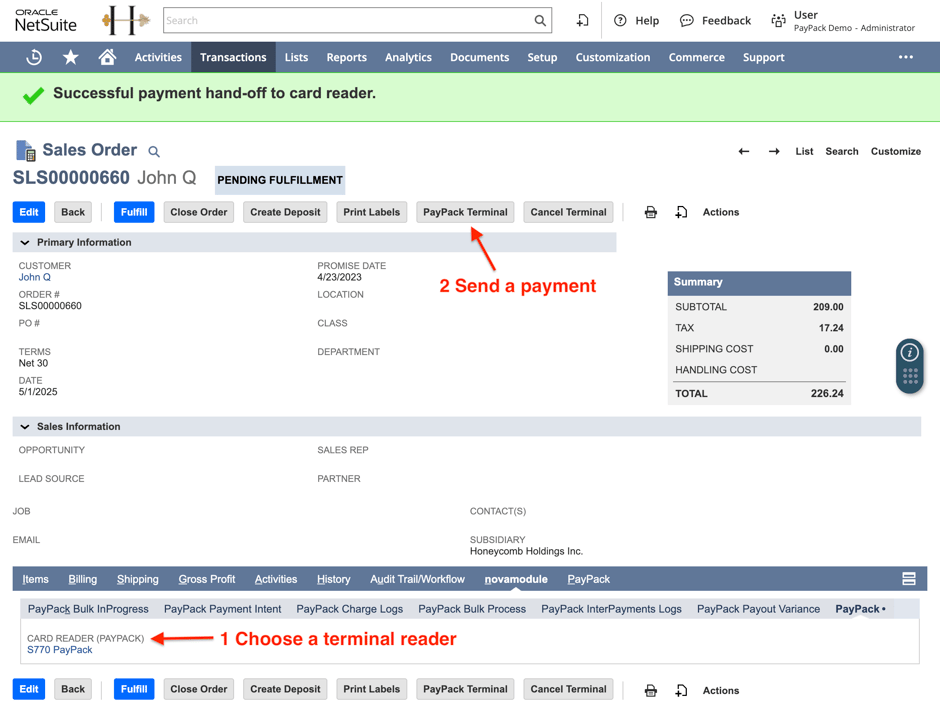Click the quick search icon beside Sales Order
This screenshot has width=940, height=720.
(154, 152)
